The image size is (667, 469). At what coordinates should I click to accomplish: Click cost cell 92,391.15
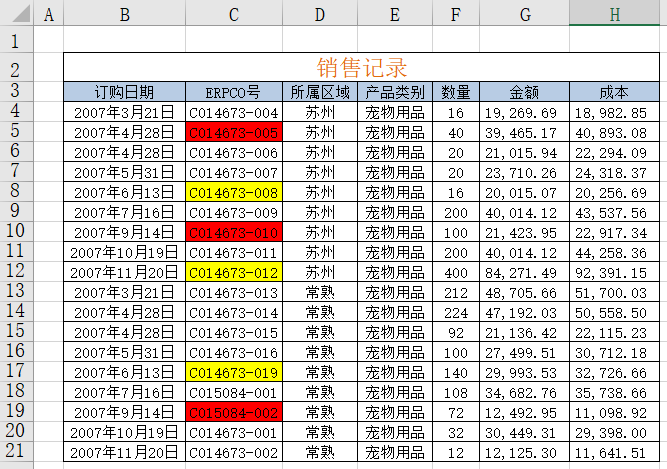pos(614,272)
